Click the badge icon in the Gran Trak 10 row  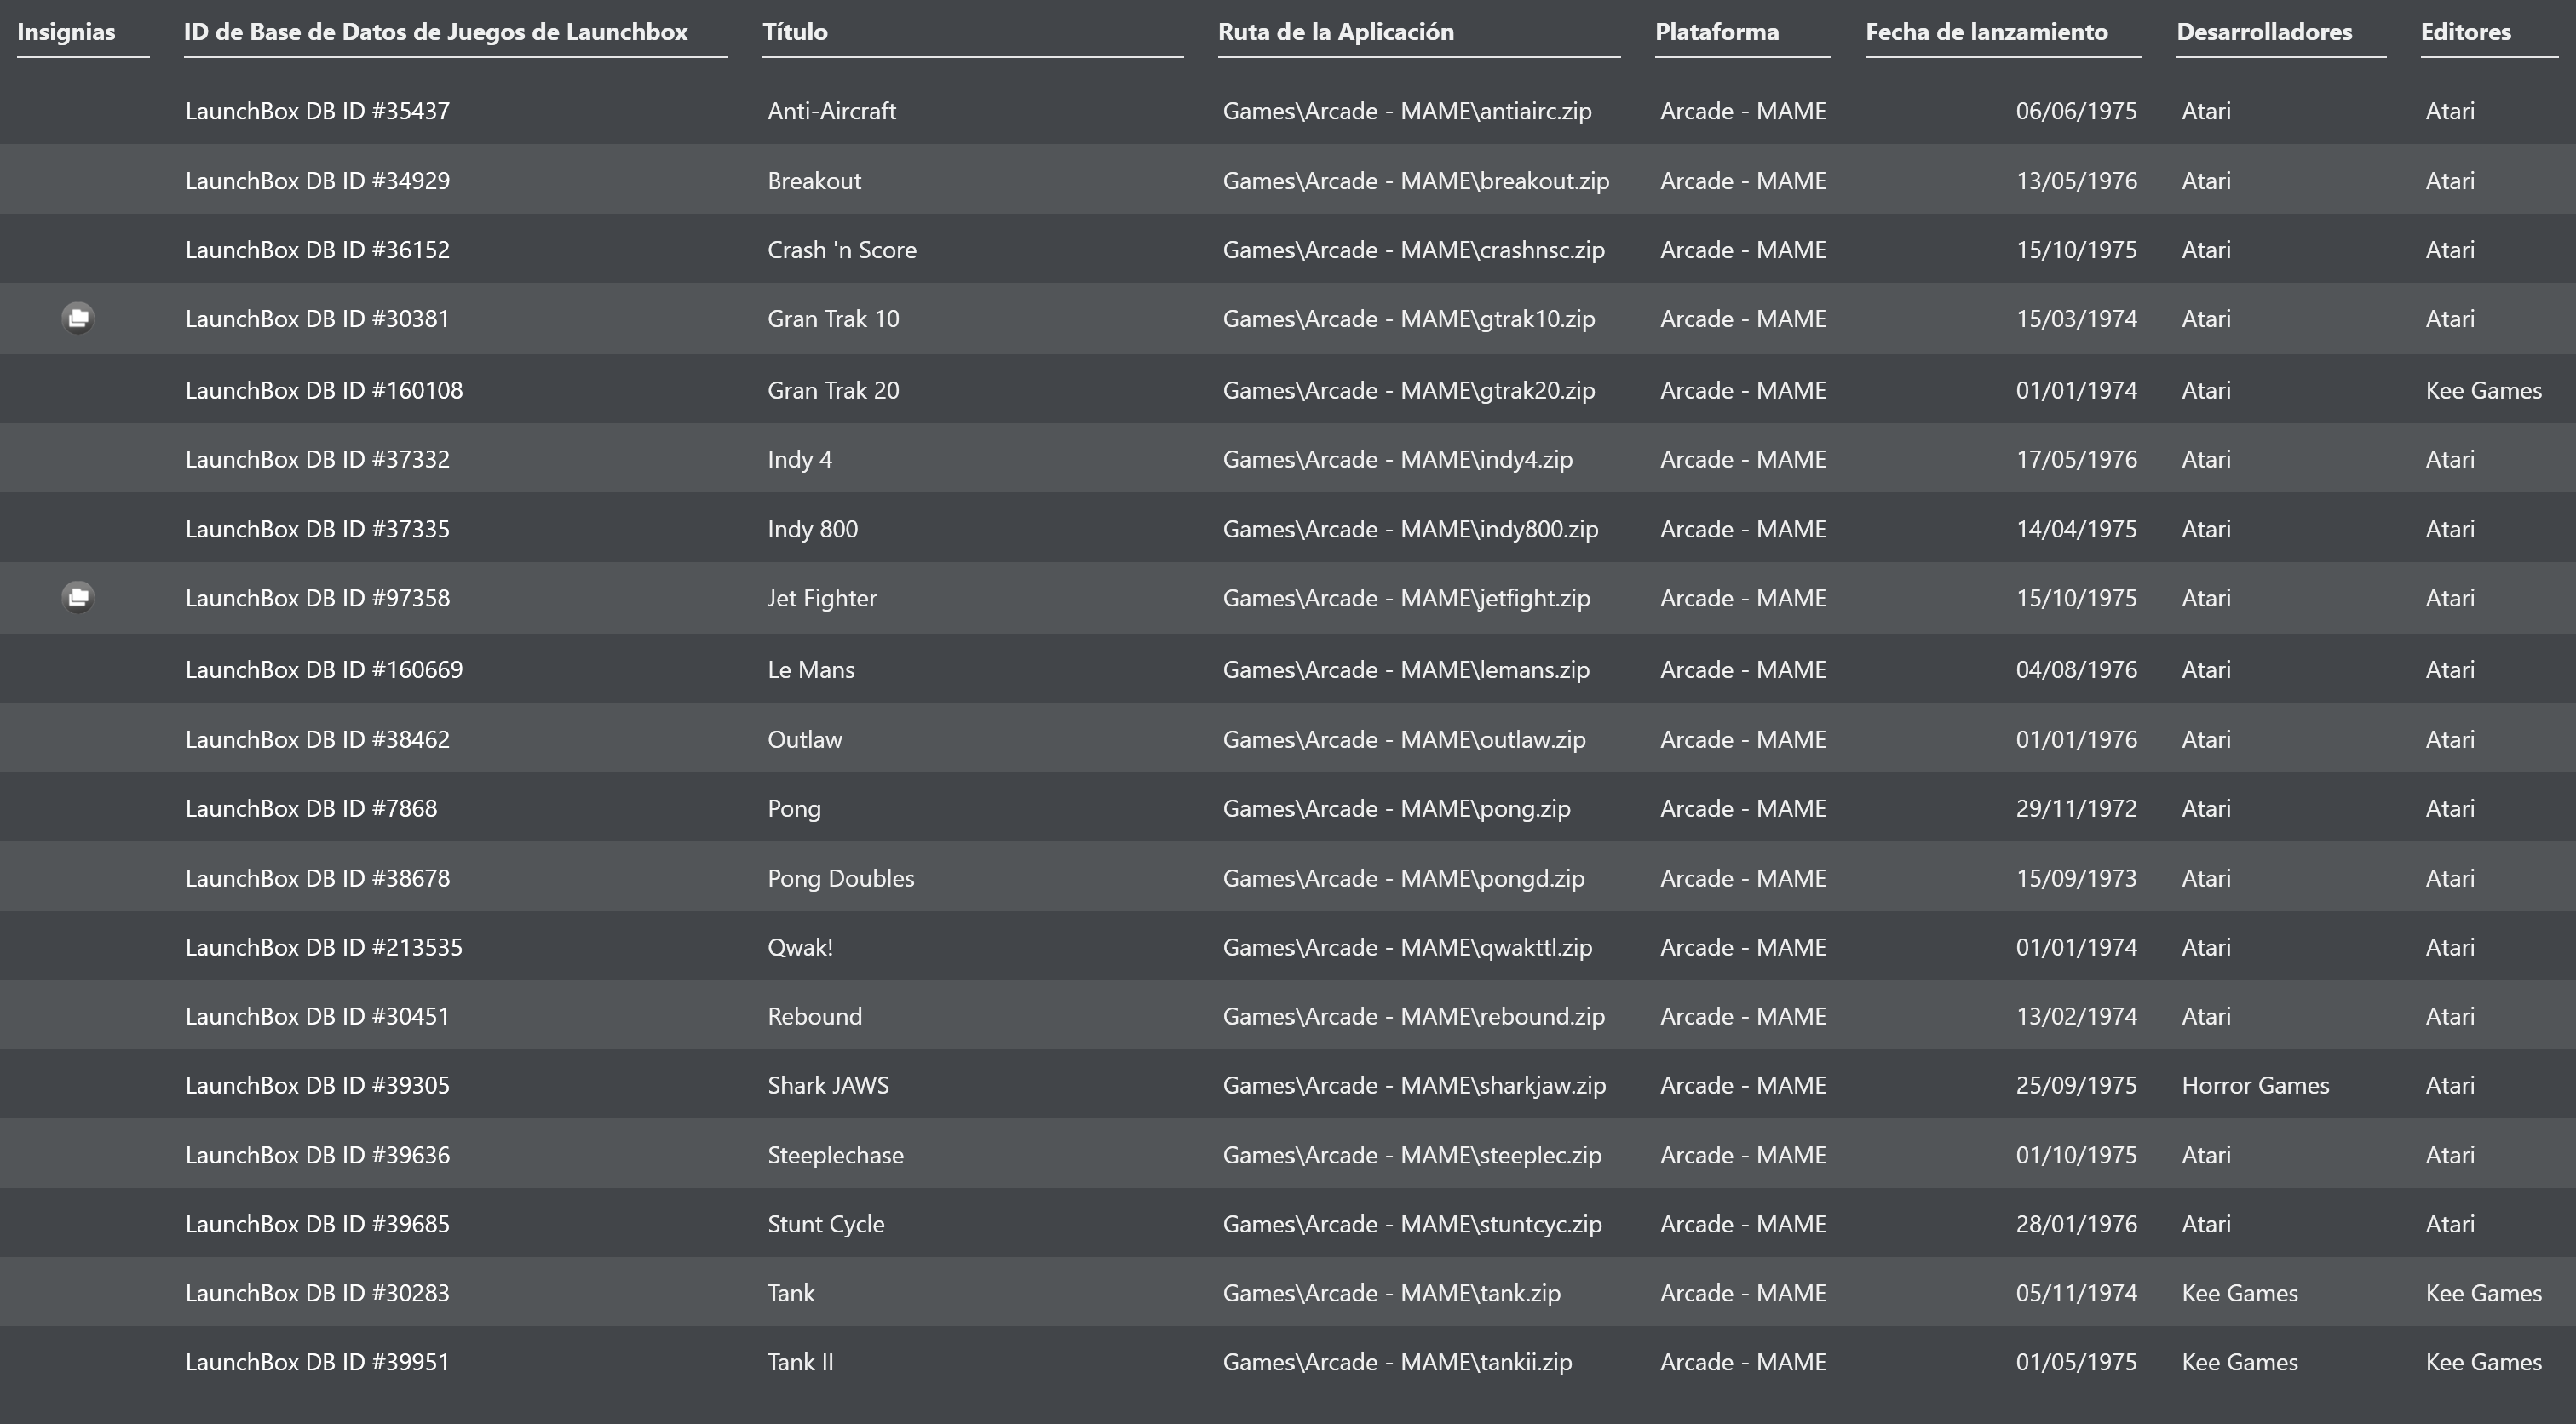78,318
